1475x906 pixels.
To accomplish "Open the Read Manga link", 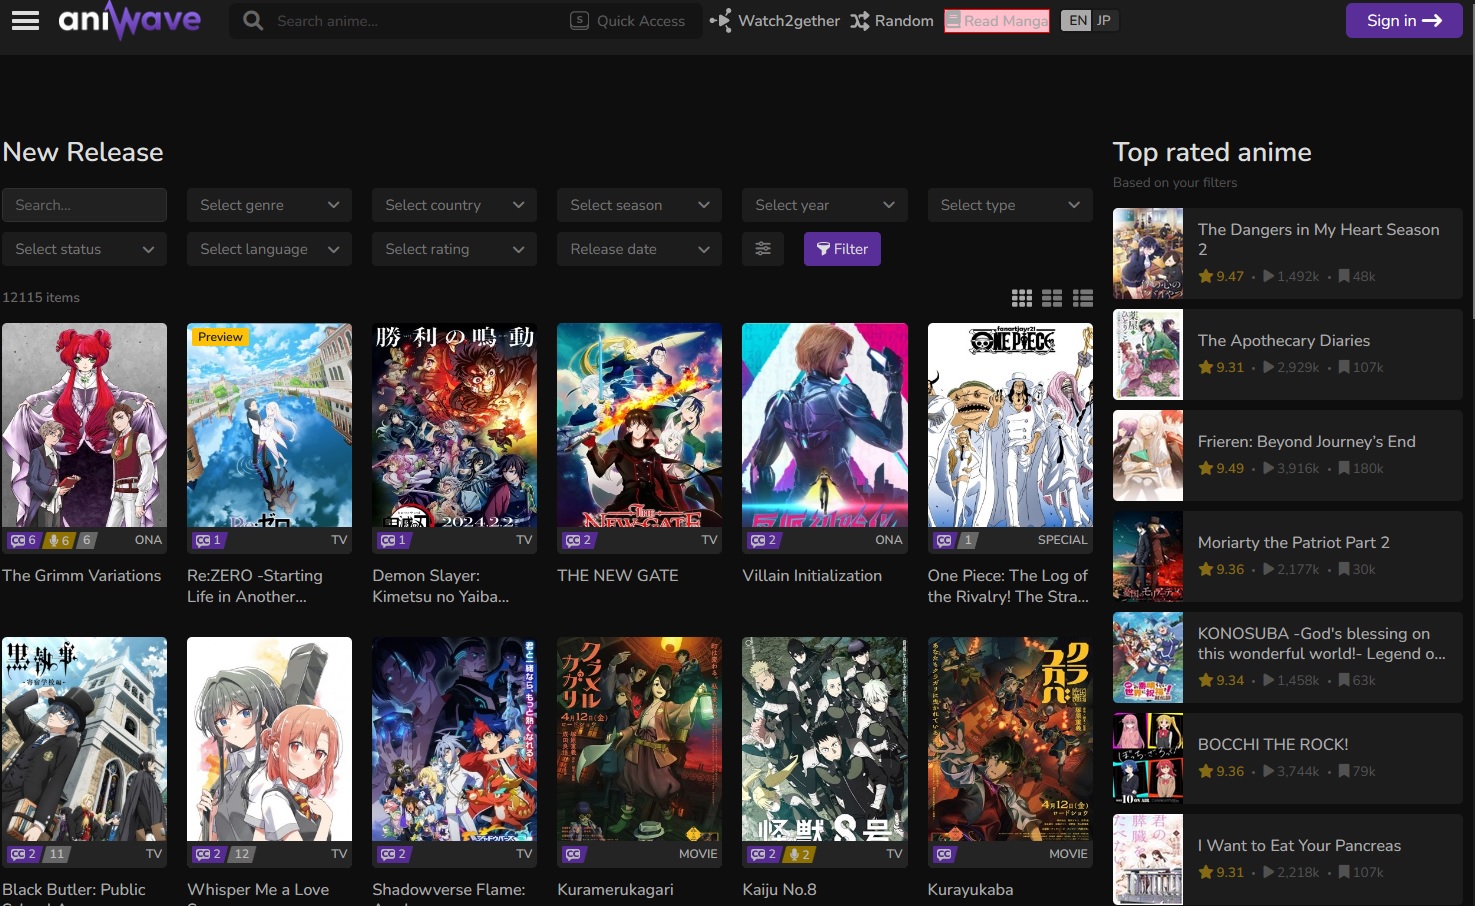I will tap(997, 20).
